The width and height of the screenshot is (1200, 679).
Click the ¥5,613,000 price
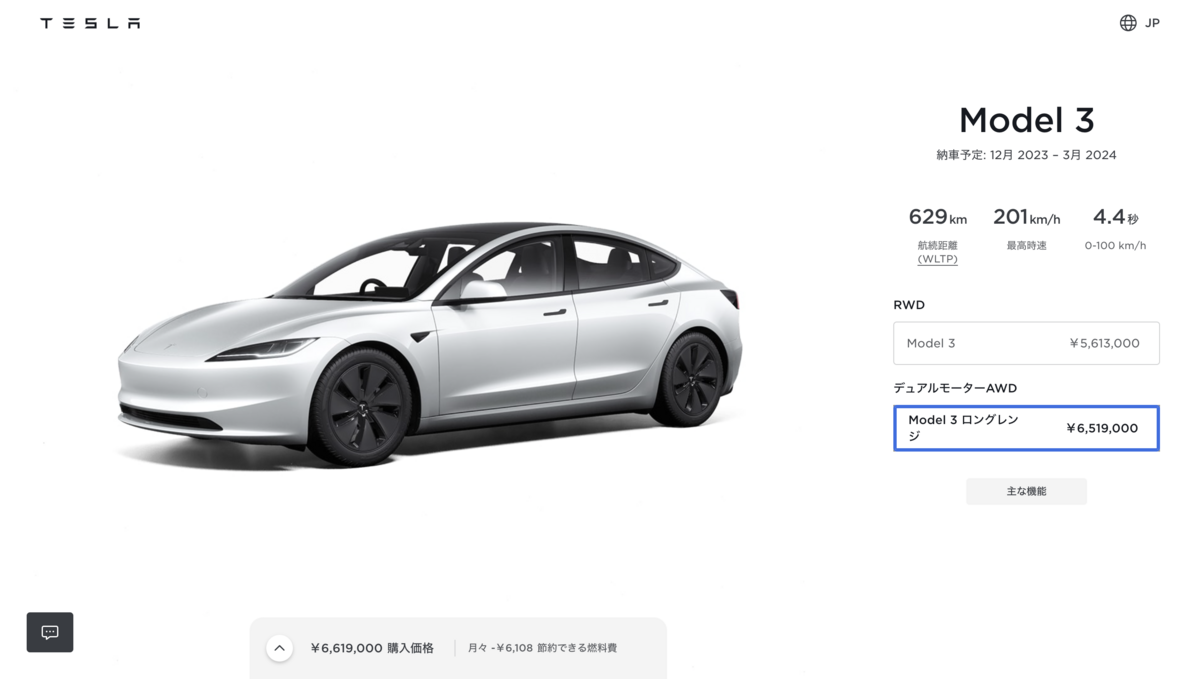pos(1104,343)
